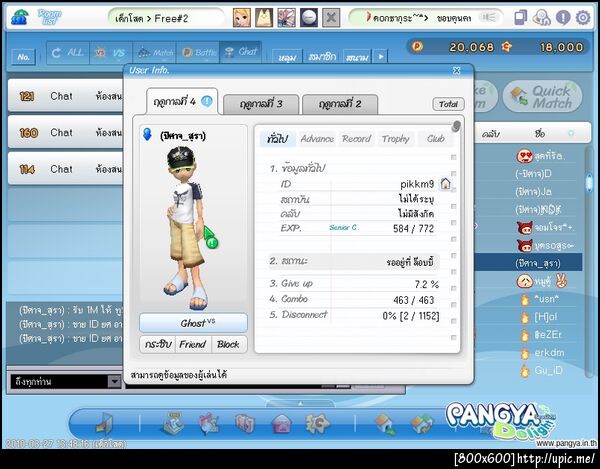Click the exclamation notice icon in top bar

pos(563,18)
